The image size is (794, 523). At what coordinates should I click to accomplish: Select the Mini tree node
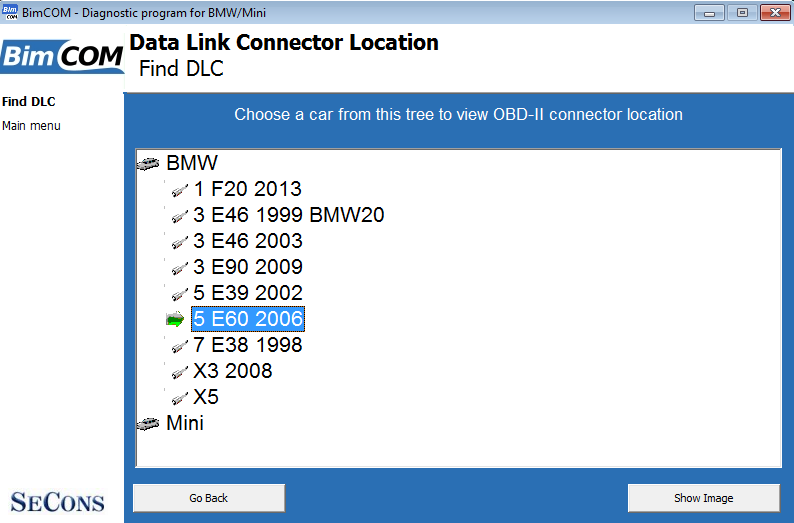pyautogui.click(x=185, y=423)
